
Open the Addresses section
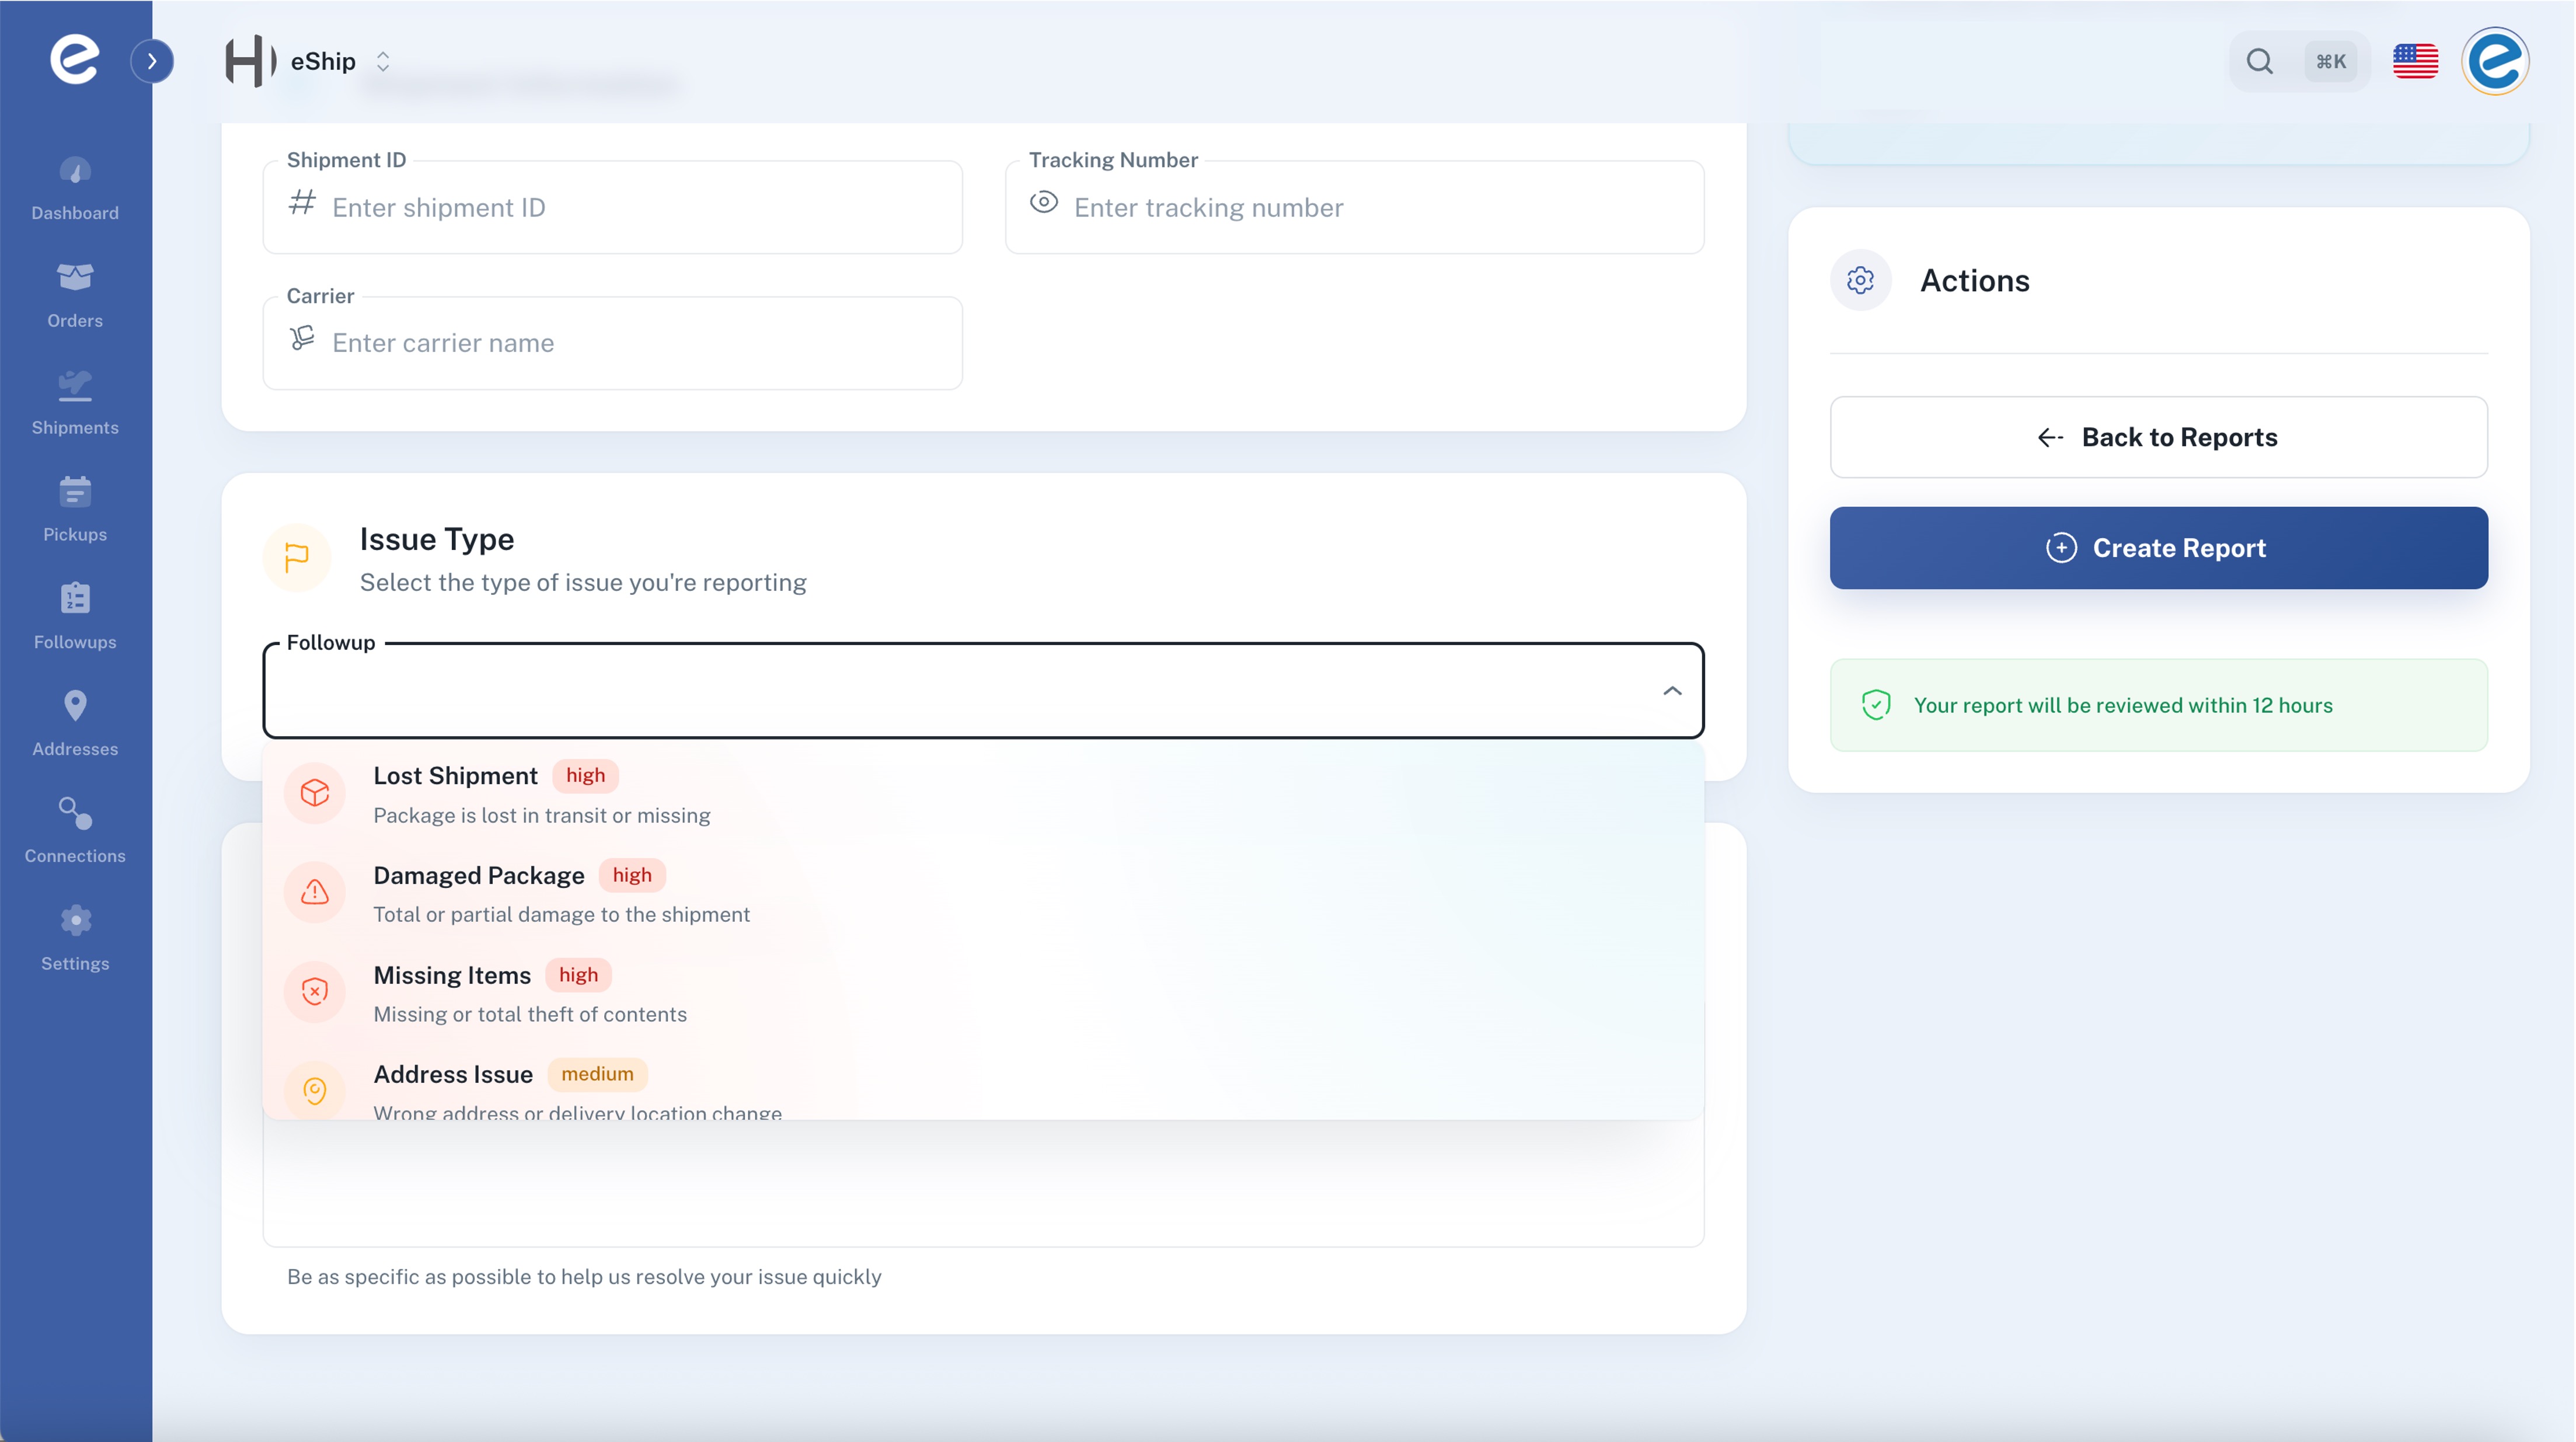tap(75, 724)
